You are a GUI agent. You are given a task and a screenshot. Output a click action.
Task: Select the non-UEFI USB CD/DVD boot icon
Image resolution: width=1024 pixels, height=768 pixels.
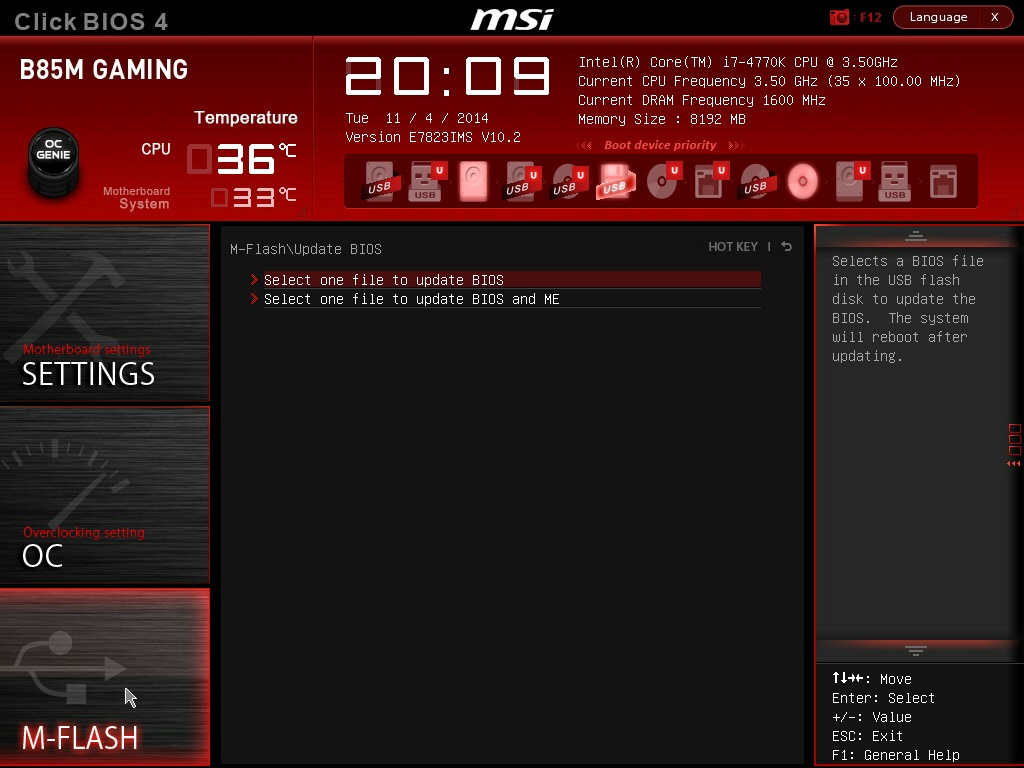click(x=757, y=182)
